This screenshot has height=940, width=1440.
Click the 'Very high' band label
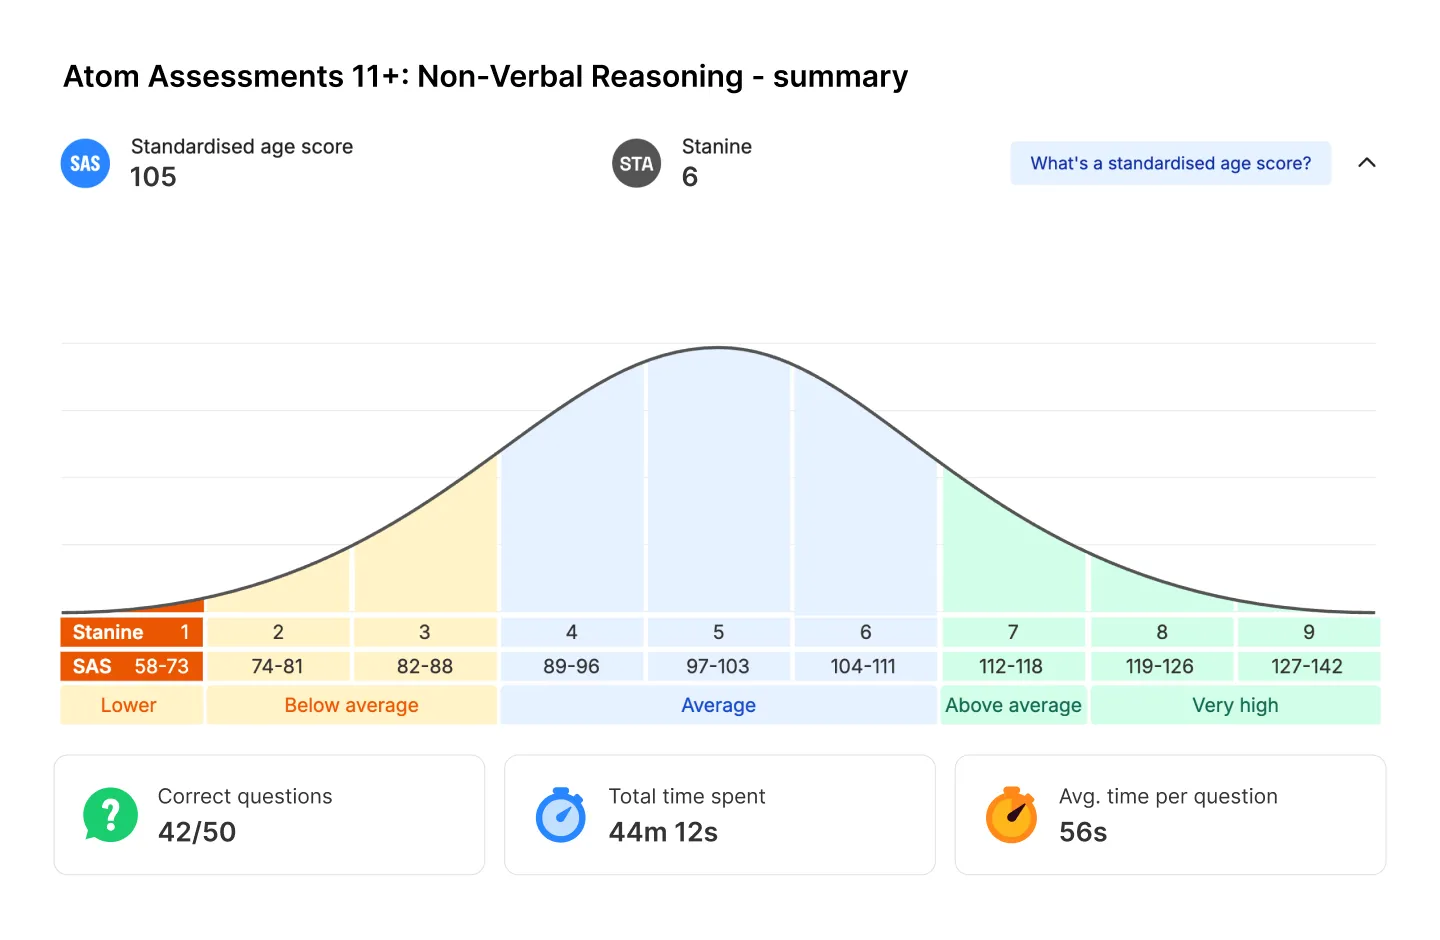(1235, 705)
